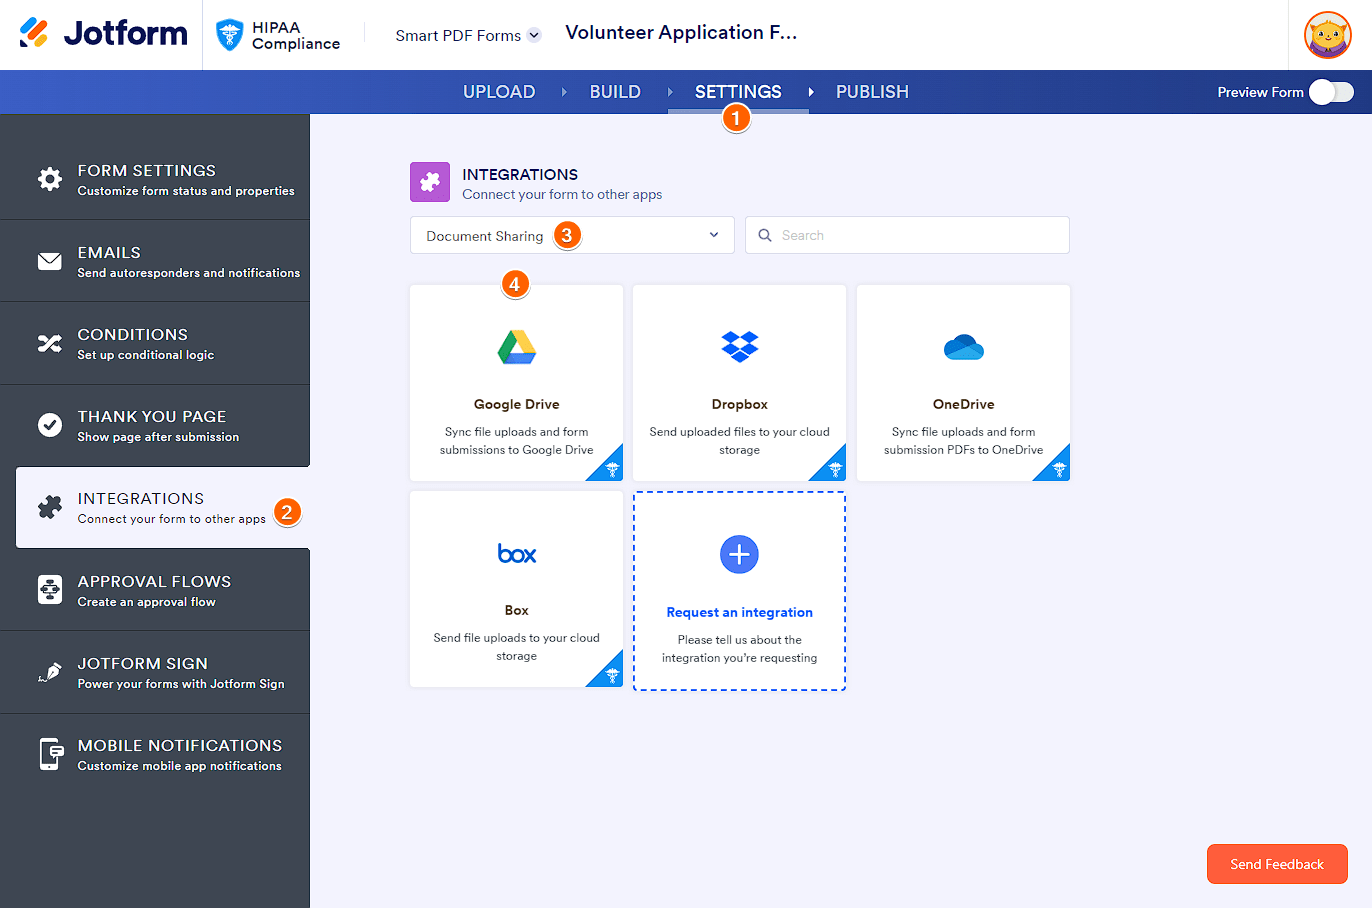Open the Jotform Sign section
Screen dimensions: 1372x908
pyautogui.click(x=155, y=672)
